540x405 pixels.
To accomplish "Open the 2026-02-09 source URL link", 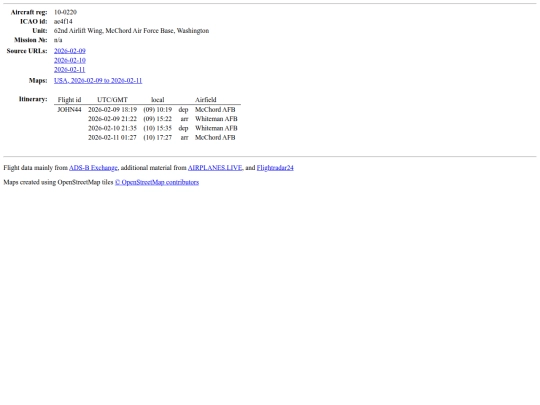I will (70, 51).
